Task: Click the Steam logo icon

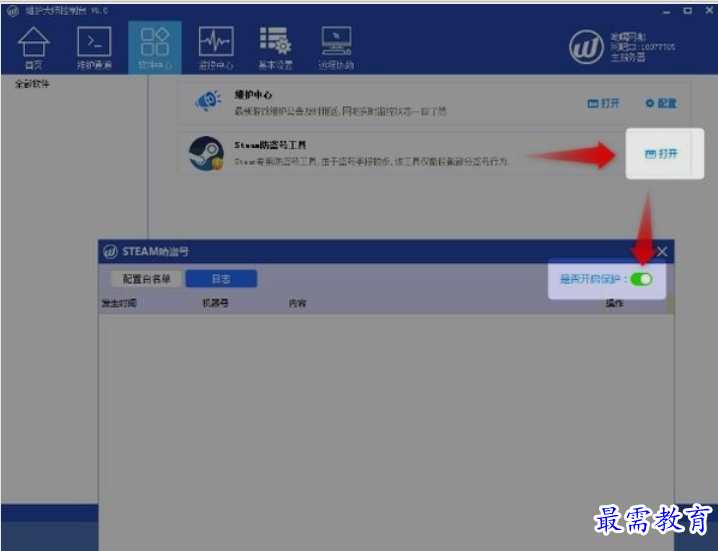Action: 206,153
